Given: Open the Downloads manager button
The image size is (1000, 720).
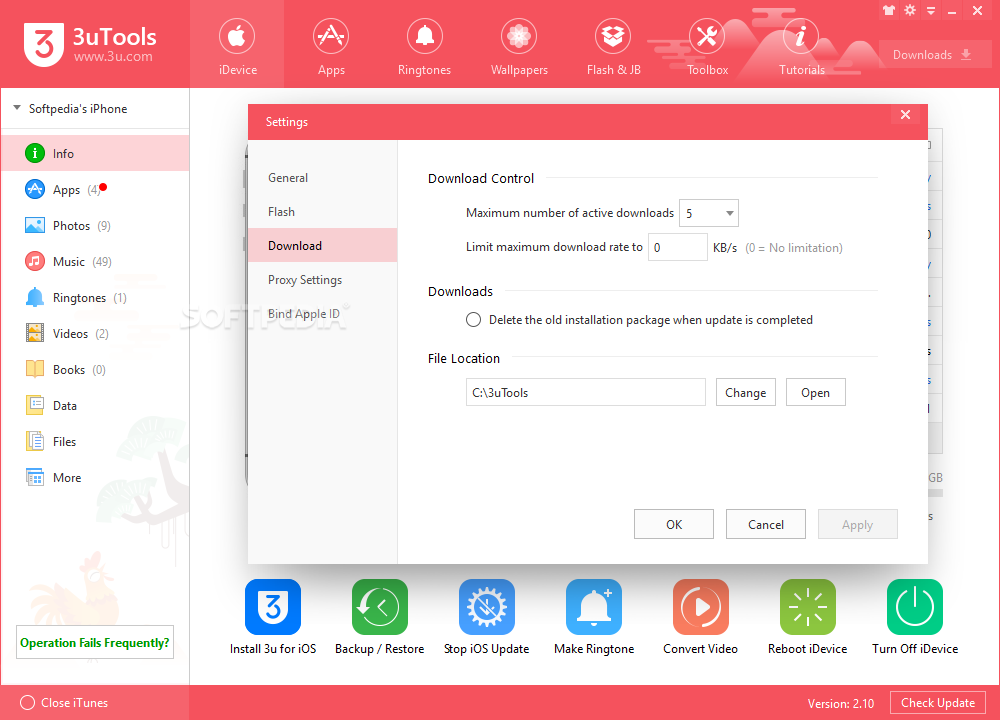Looking at the screenshot, I should 935,55.
